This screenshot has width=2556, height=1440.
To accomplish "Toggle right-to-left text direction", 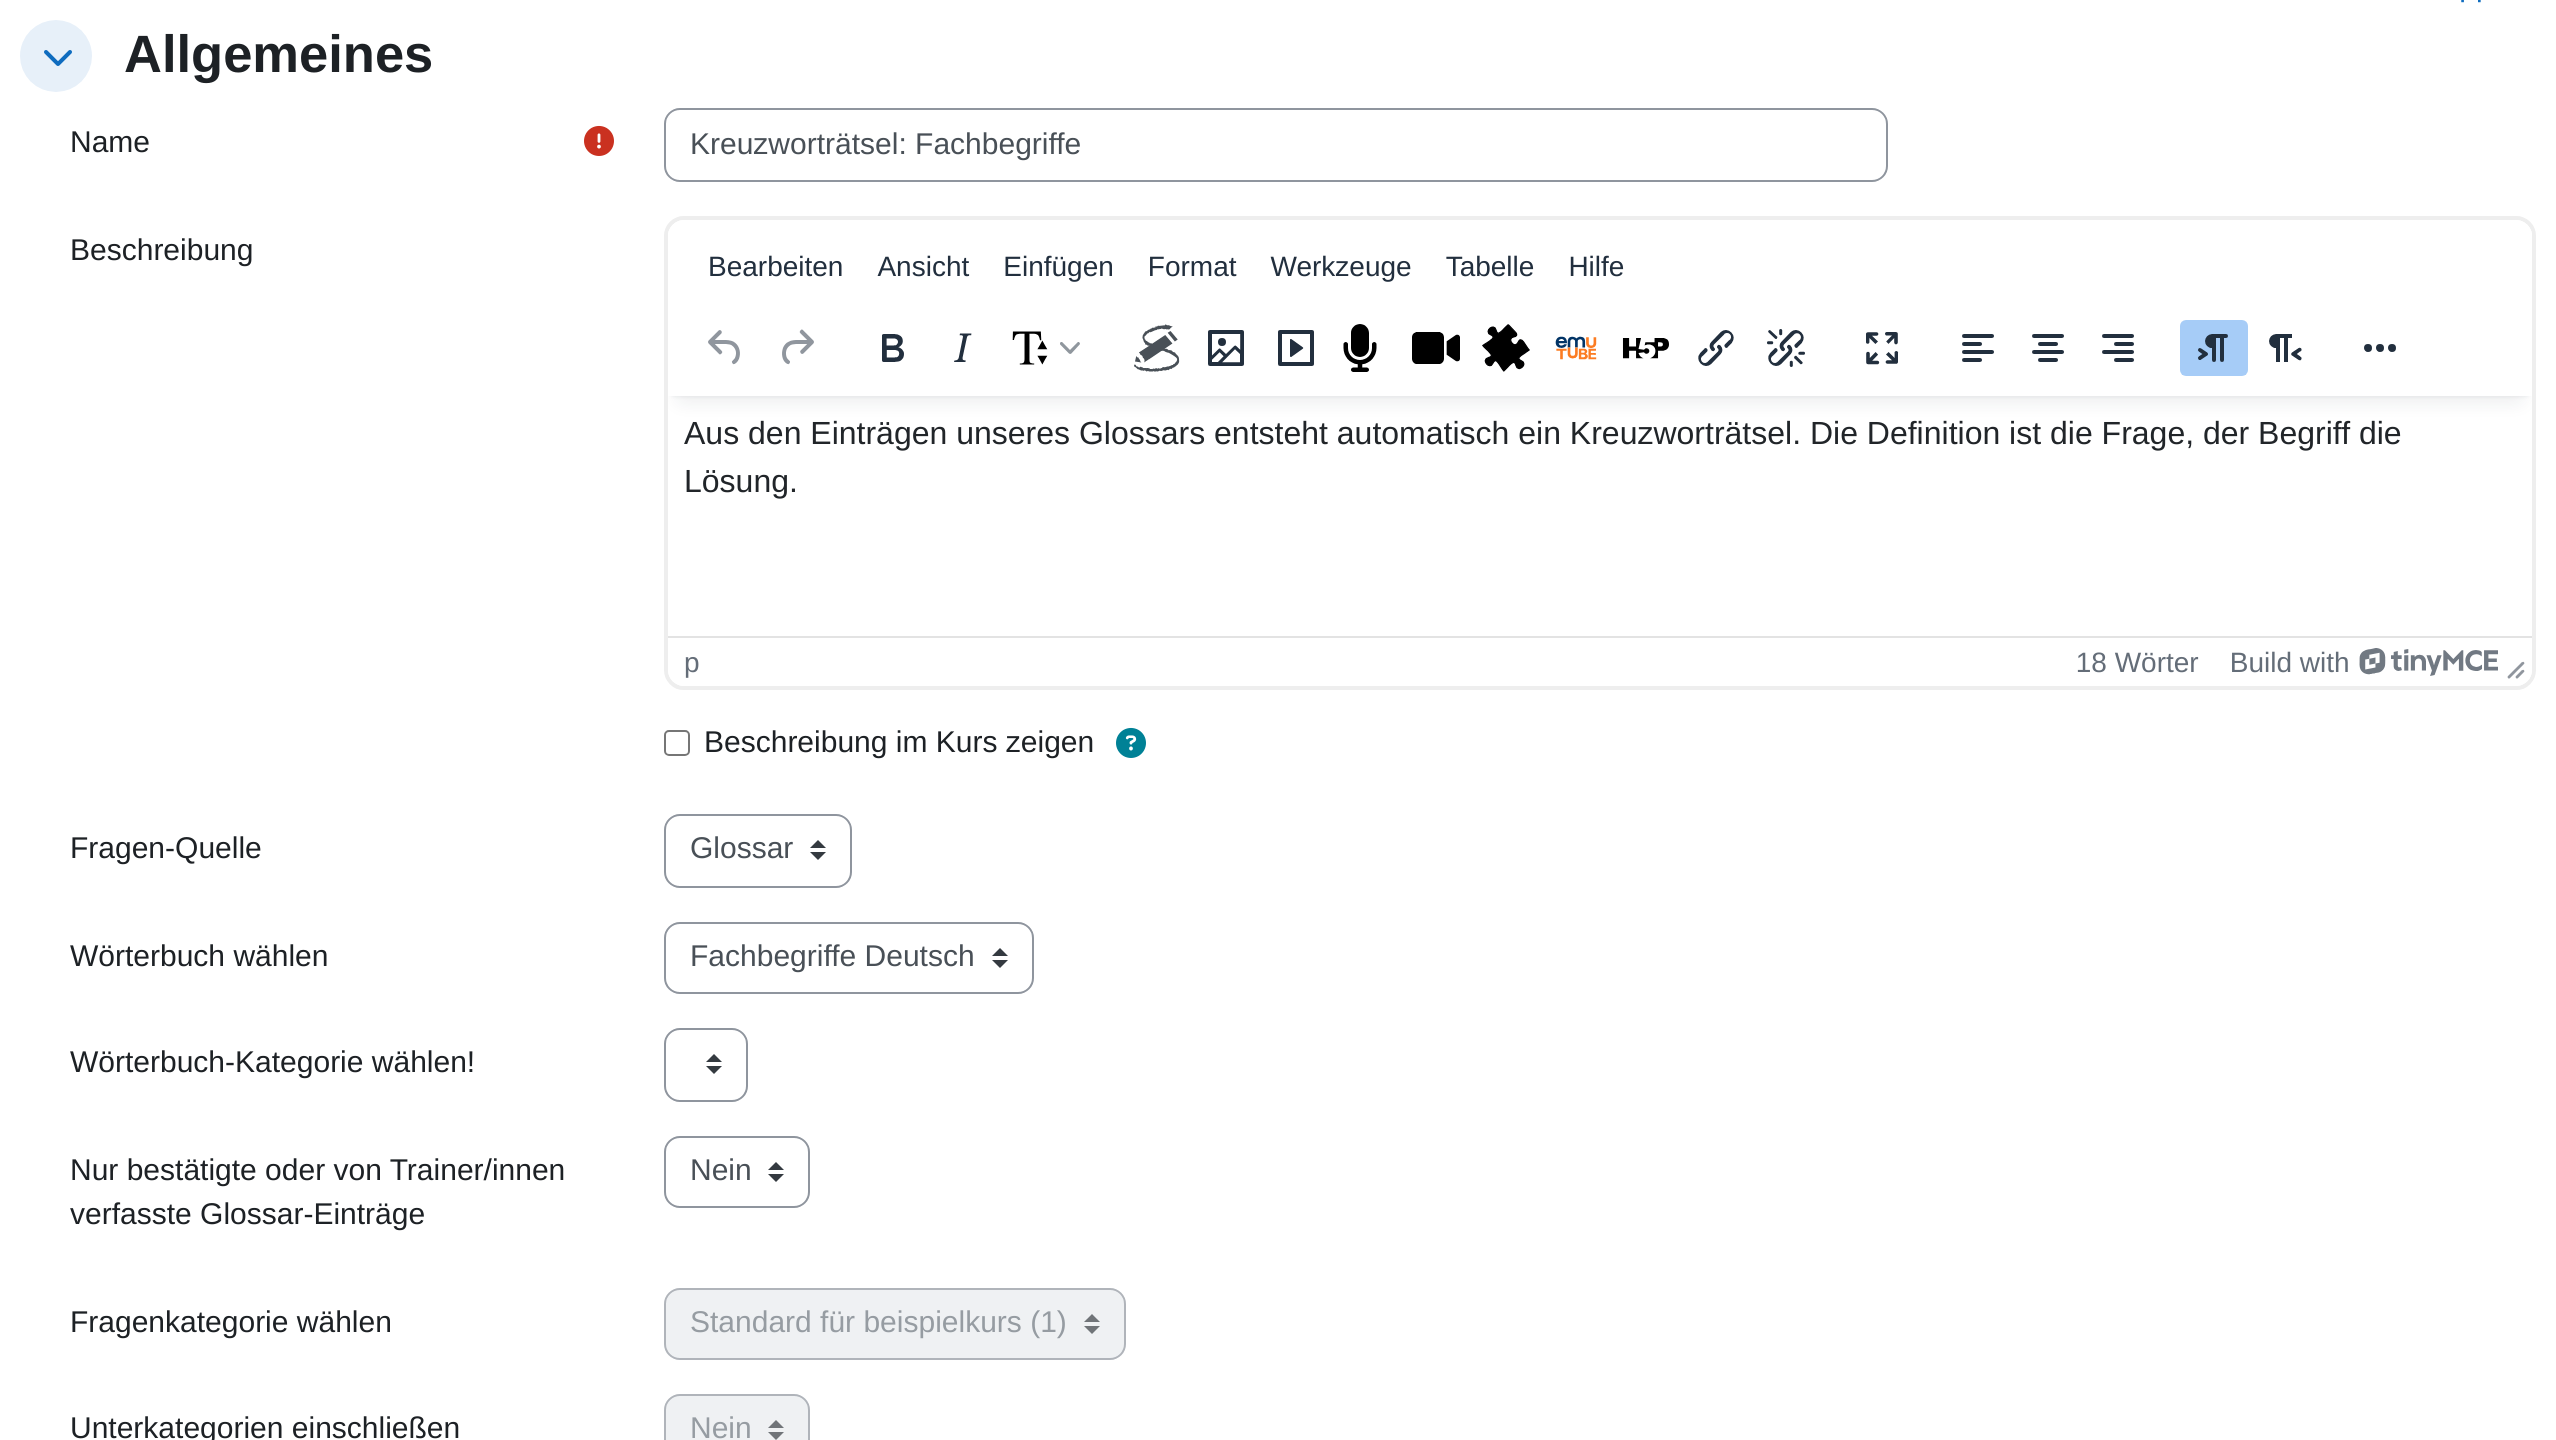I will (2284, 348).
